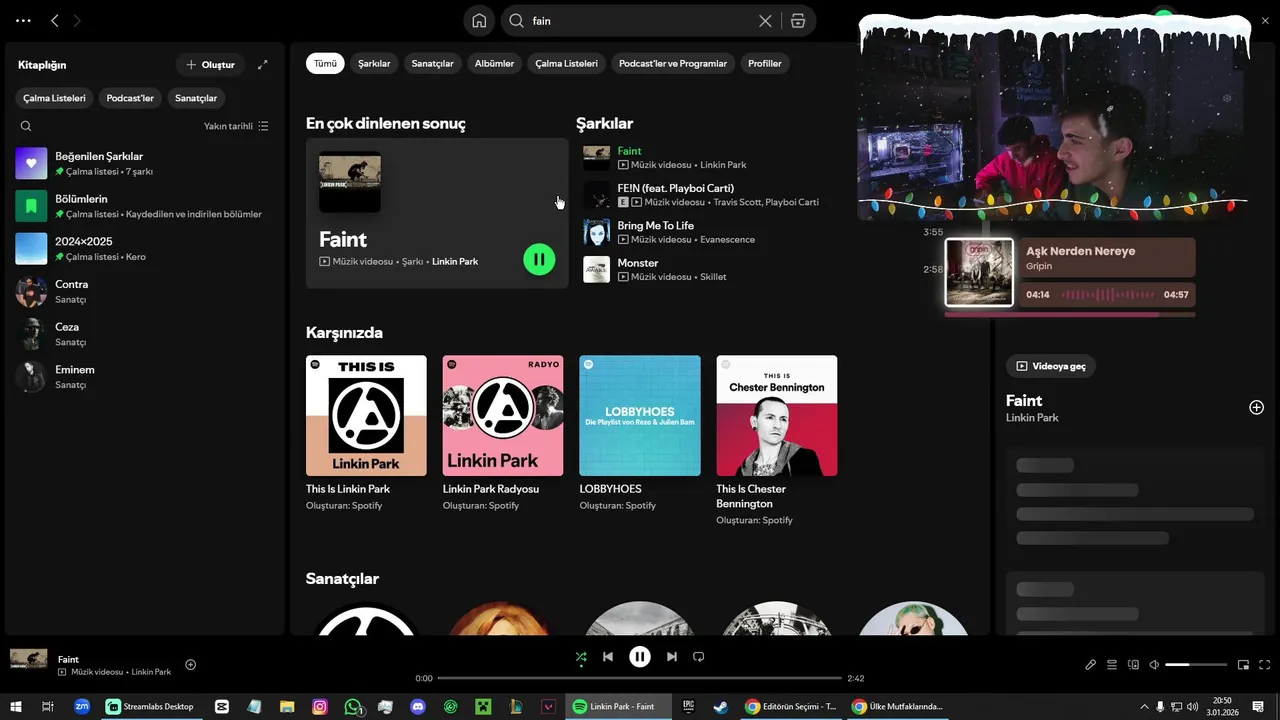
Task: Click Linkin Park under Faint in right panel
Action: (x=1032, y=418)
